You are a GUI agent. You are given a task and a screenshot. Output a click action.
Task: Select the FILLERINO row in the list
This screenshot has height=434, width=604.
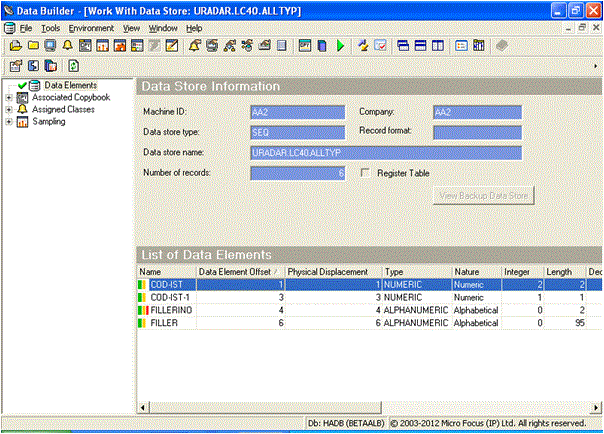171,310
